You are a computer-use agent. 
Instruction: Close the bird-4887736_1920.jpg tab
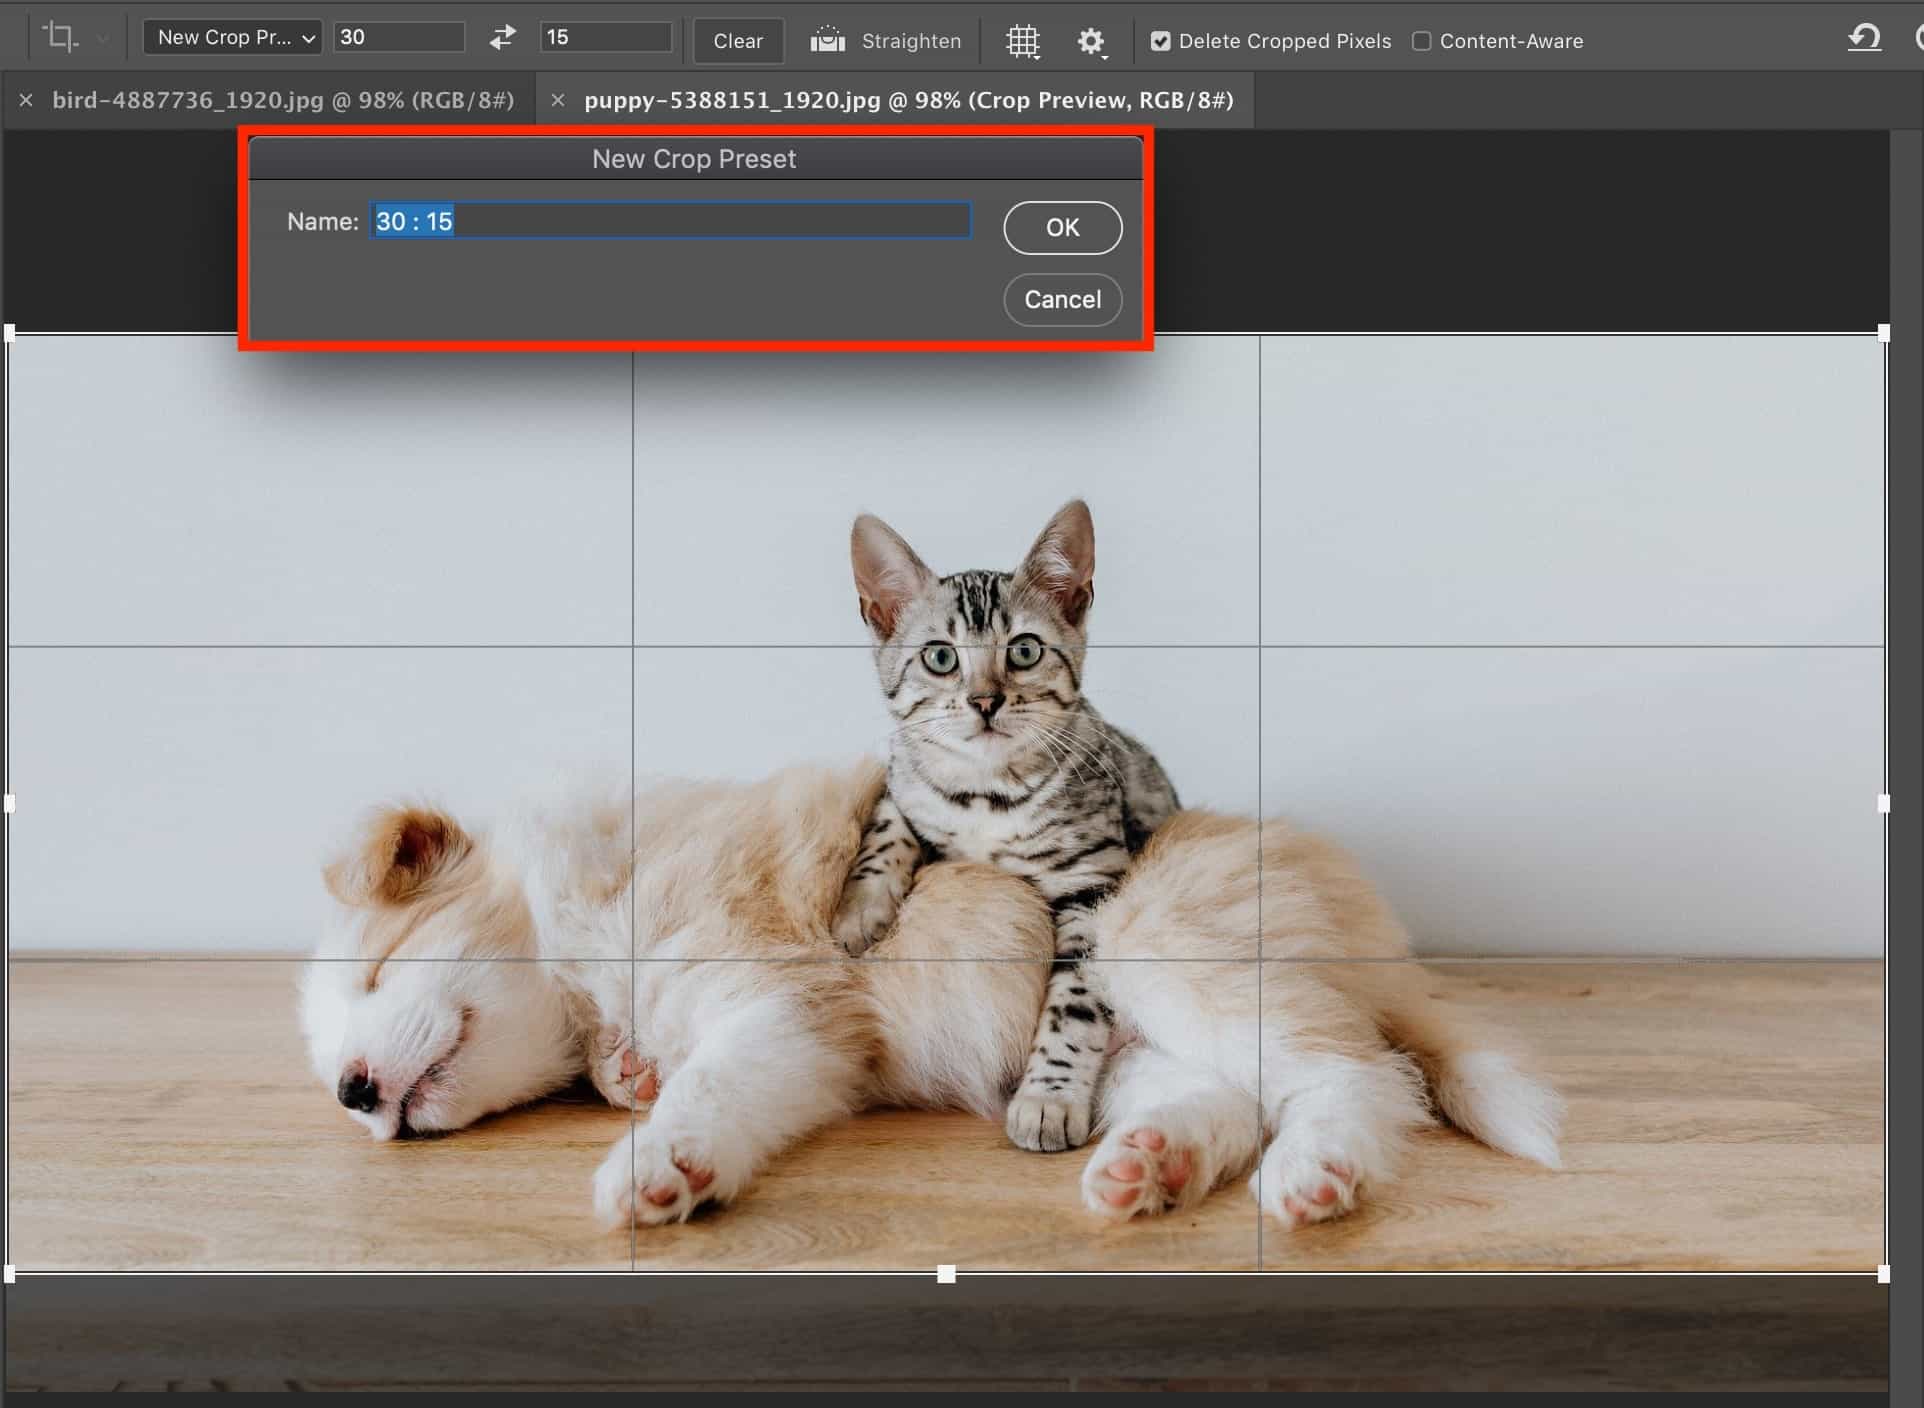click(x=26, y=100)
